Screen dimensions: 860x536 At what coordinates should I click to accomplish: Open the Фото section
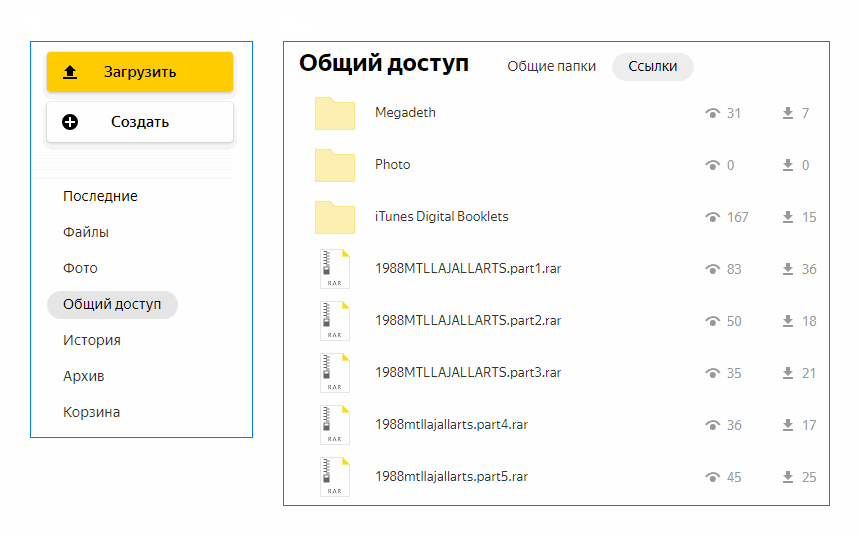click(80, 269)
